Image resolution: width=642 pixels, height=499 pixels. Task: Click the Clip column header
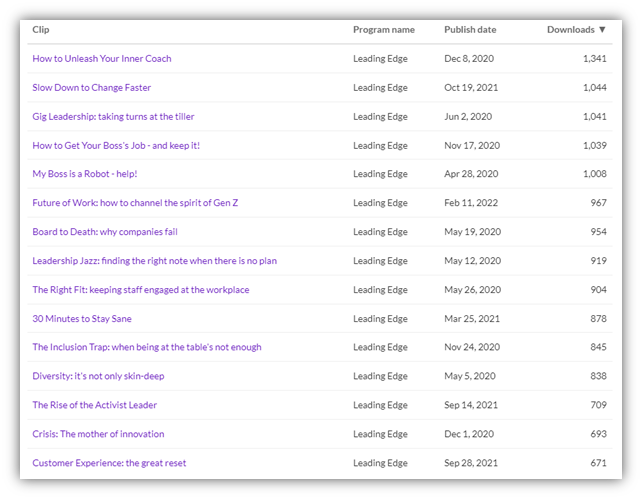pyautogui.click(x=41, y=30)
